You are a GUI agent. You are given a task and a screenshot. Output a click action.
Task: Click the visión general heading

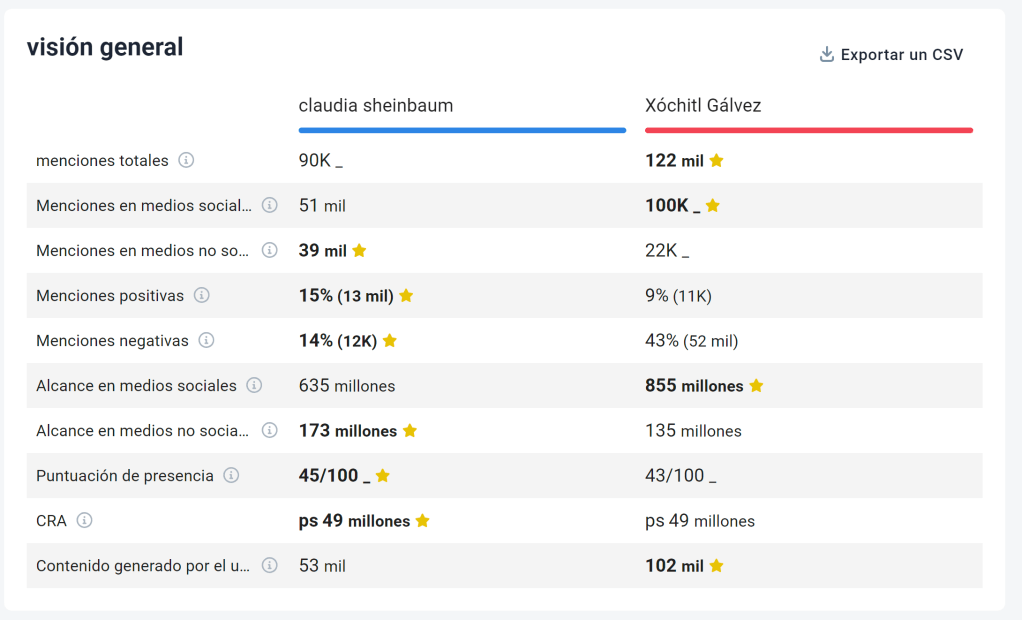pos(105,47)
